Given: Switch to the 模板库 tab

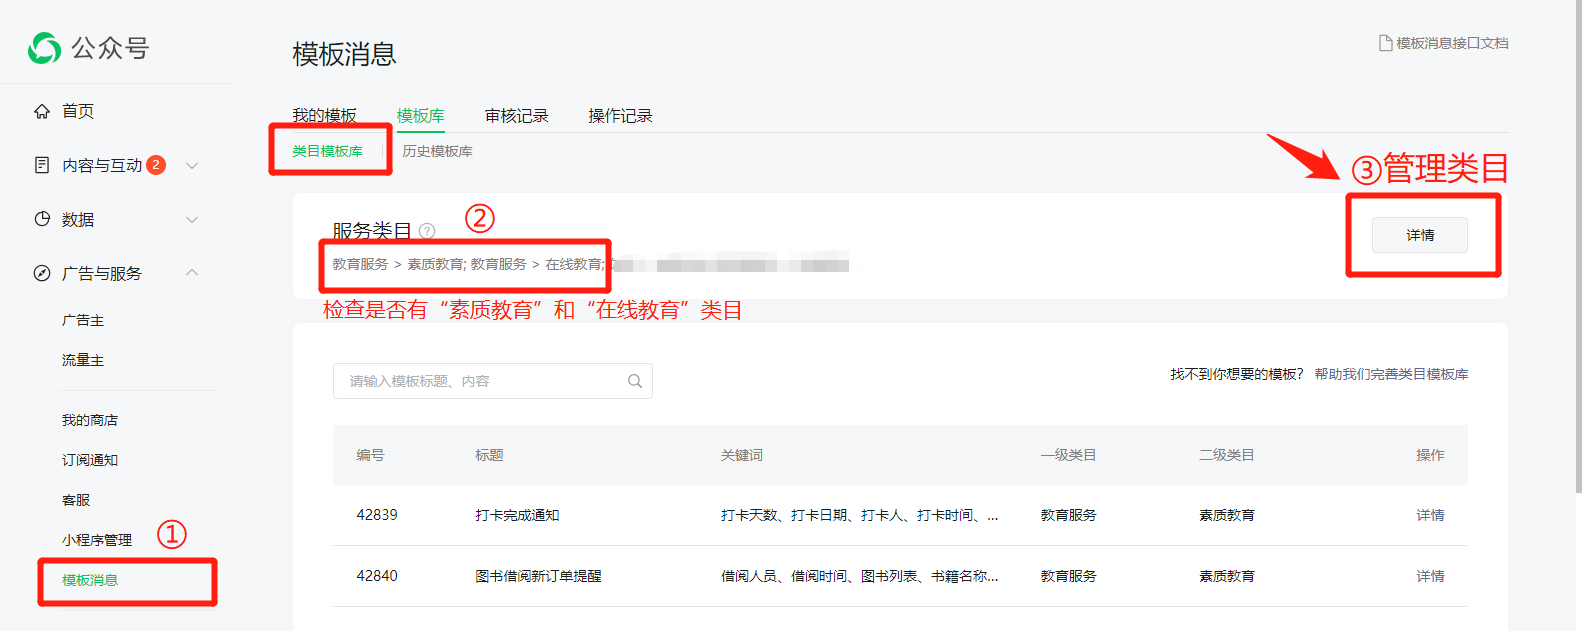Looking at the screenshot, I should [x=420, y=115].
